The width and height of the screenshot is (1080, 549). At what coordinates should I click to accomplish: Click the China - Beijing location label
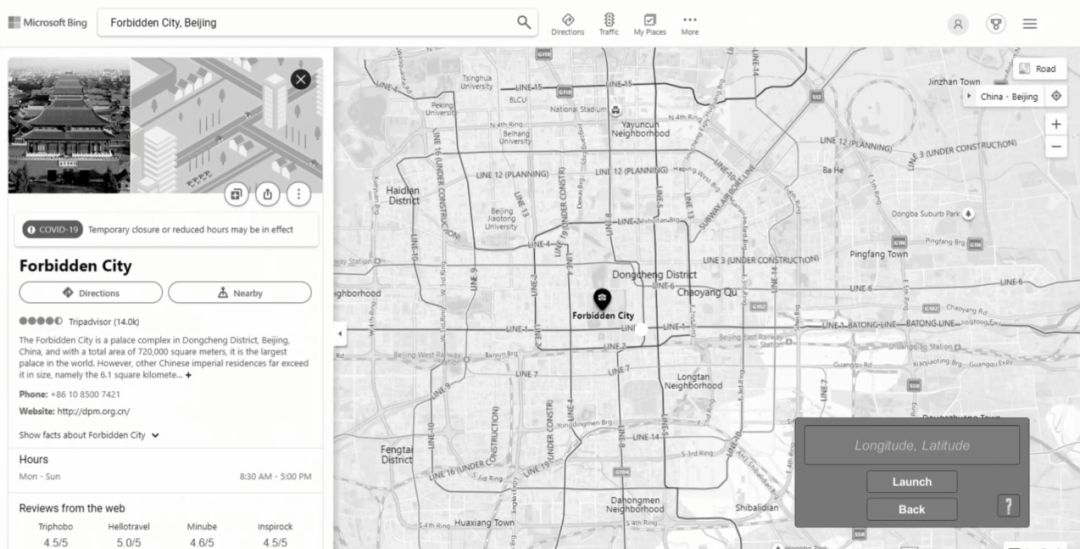click(1008, 96)
